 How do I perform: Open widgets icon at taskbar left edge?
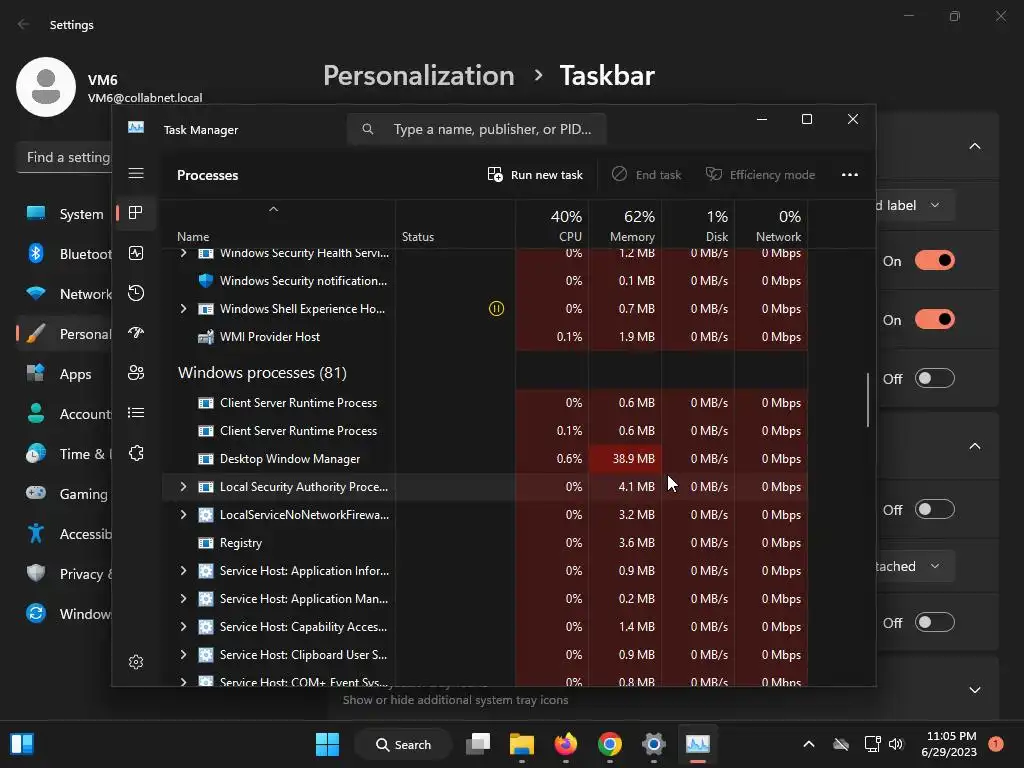(22, 744)
